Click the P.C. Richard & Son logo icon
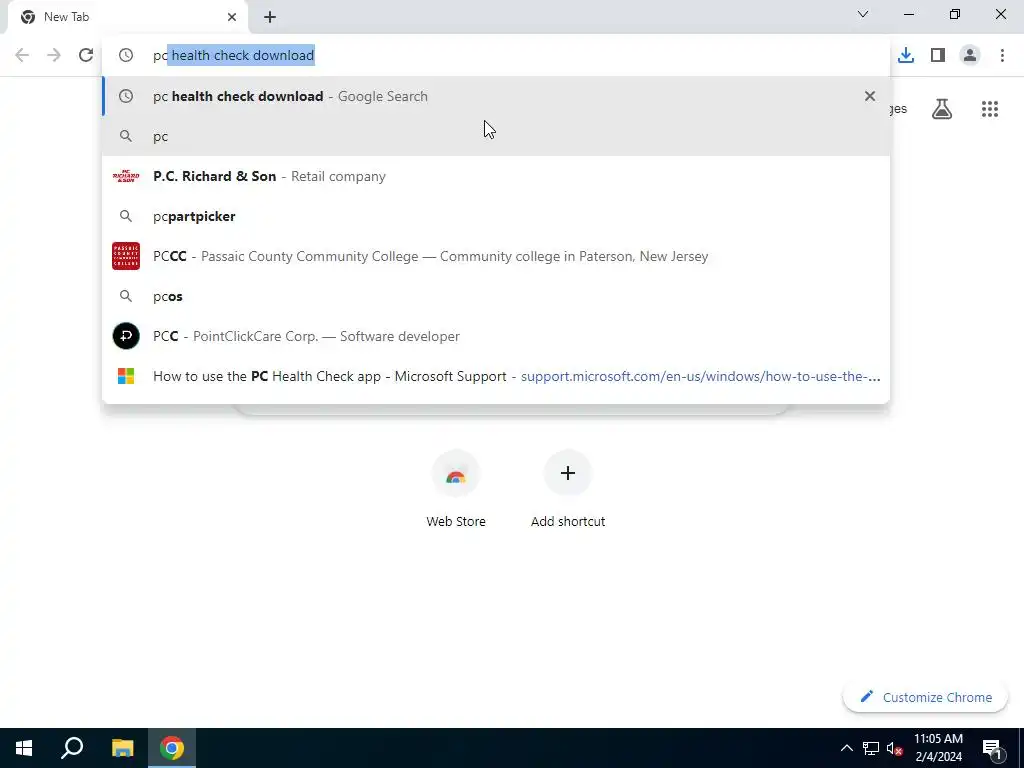 point(126,176)
